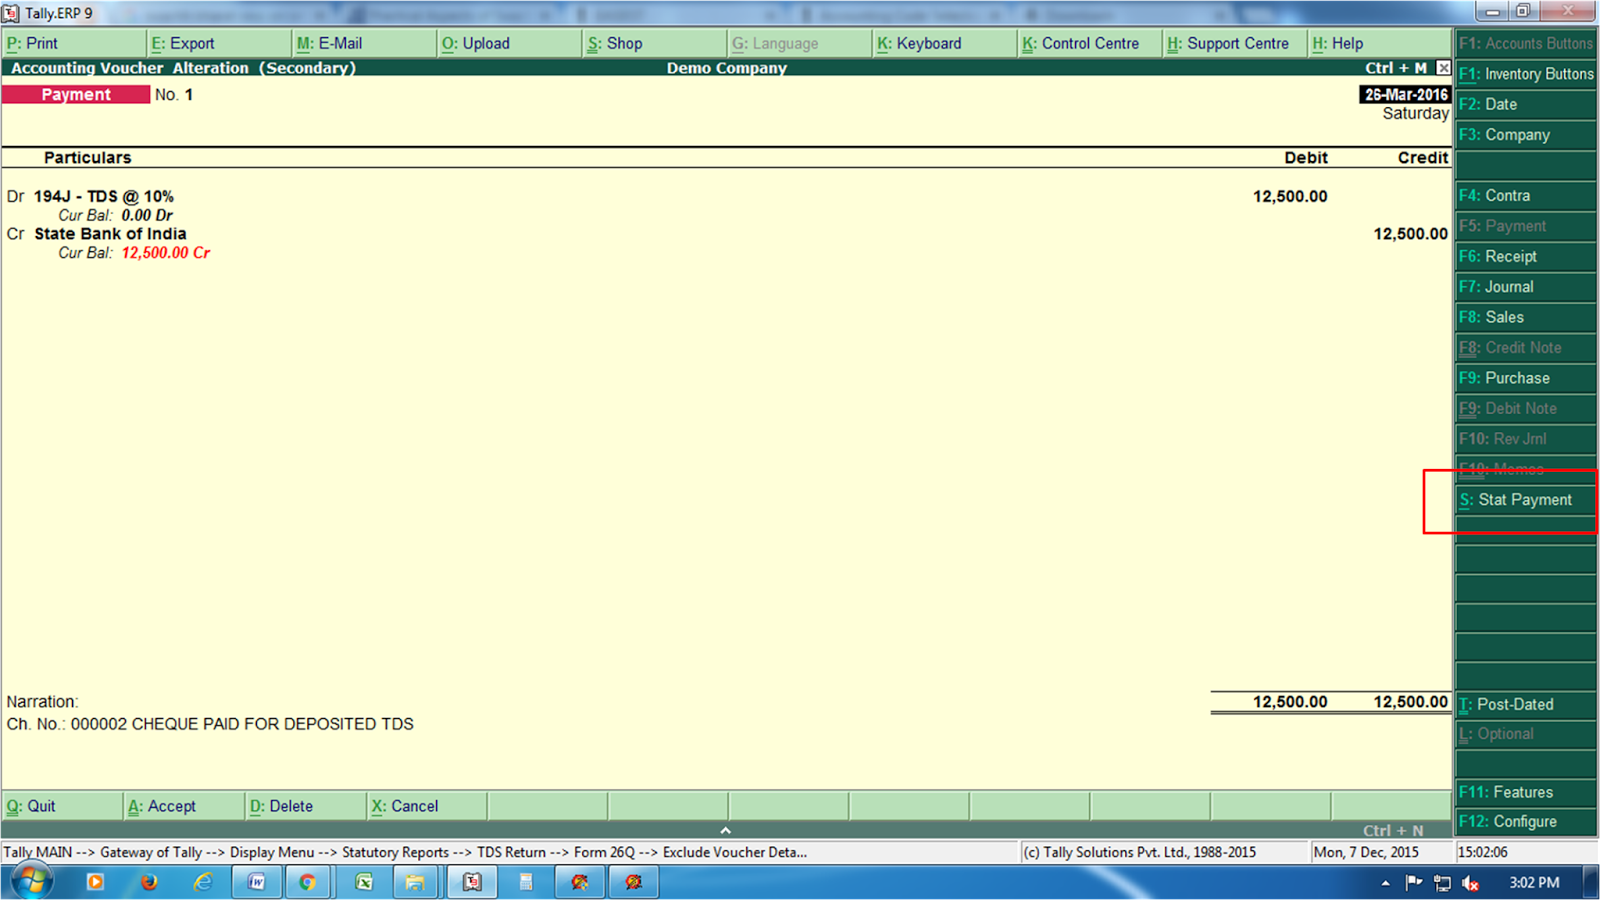The image size is (1600, 900).
Task: Expand the hidden buttons arrow at bottom
Action: [726, 829]
